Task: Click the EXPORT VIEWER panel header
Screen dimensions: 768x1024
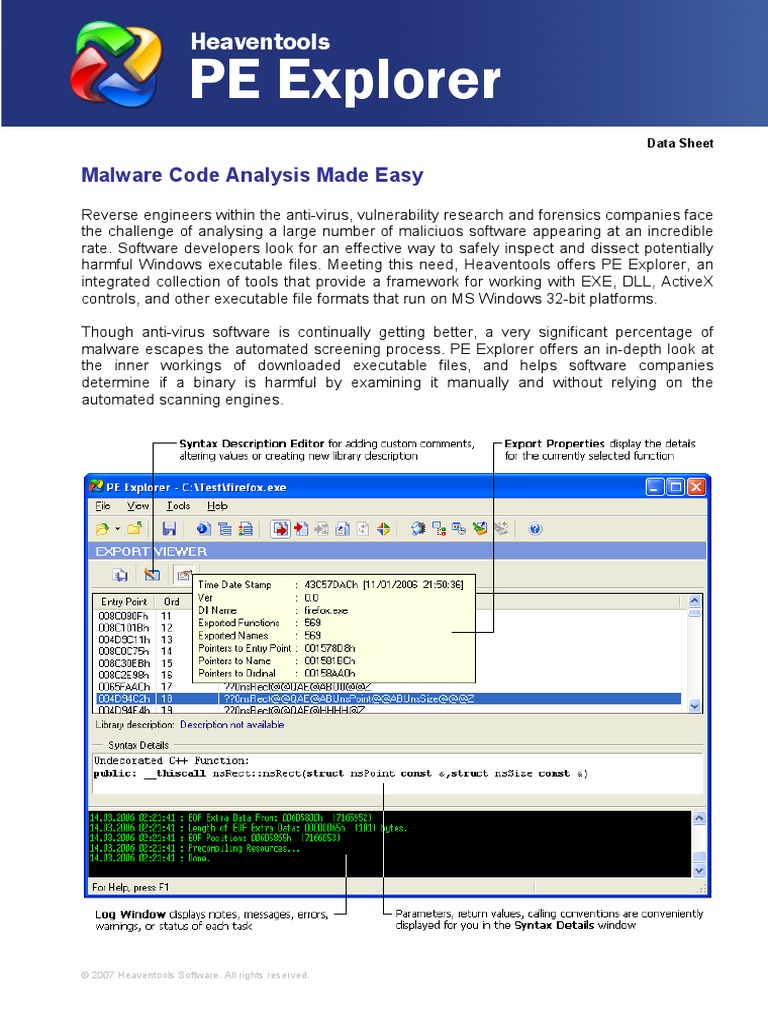Action: [x=397, y=551]
